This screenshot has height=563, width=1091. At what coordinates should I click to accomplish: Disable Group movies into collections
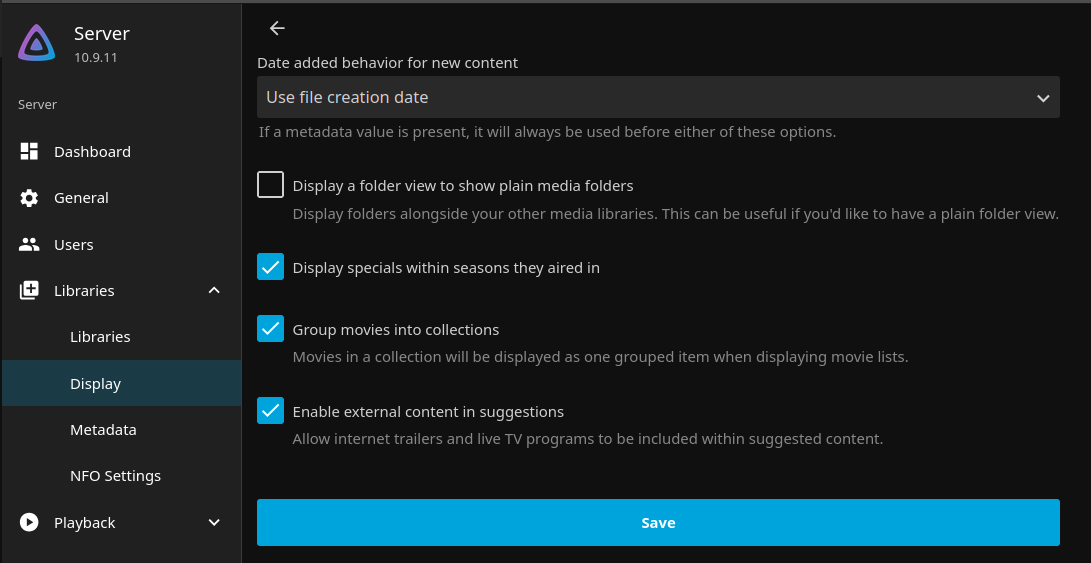click(x=270, y=329)
